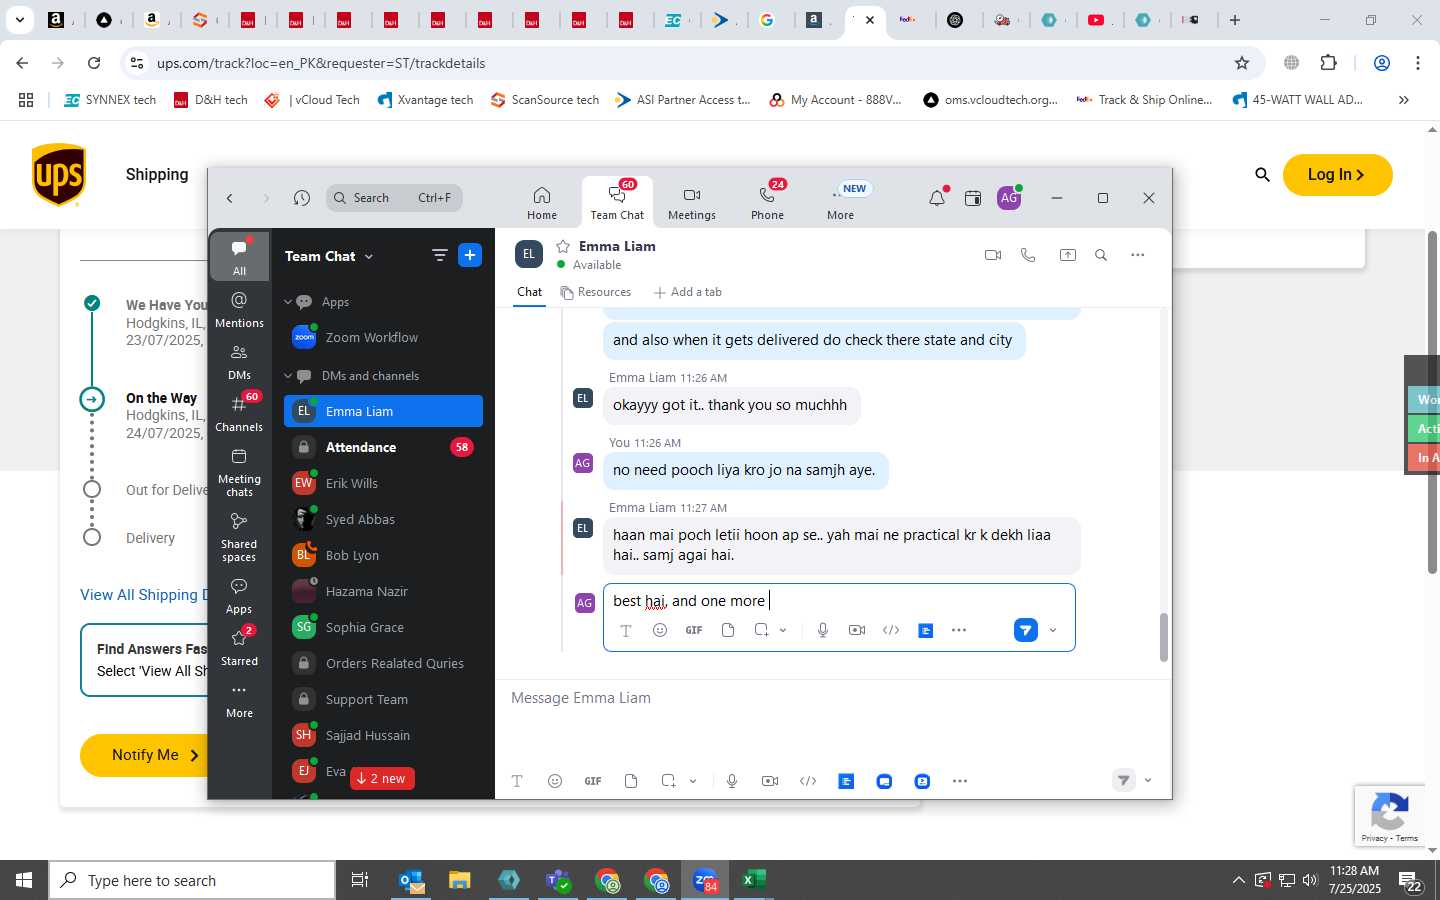Open the chat history clock icon
This screenshot has width=1440, height=900.
coord(302,198)
